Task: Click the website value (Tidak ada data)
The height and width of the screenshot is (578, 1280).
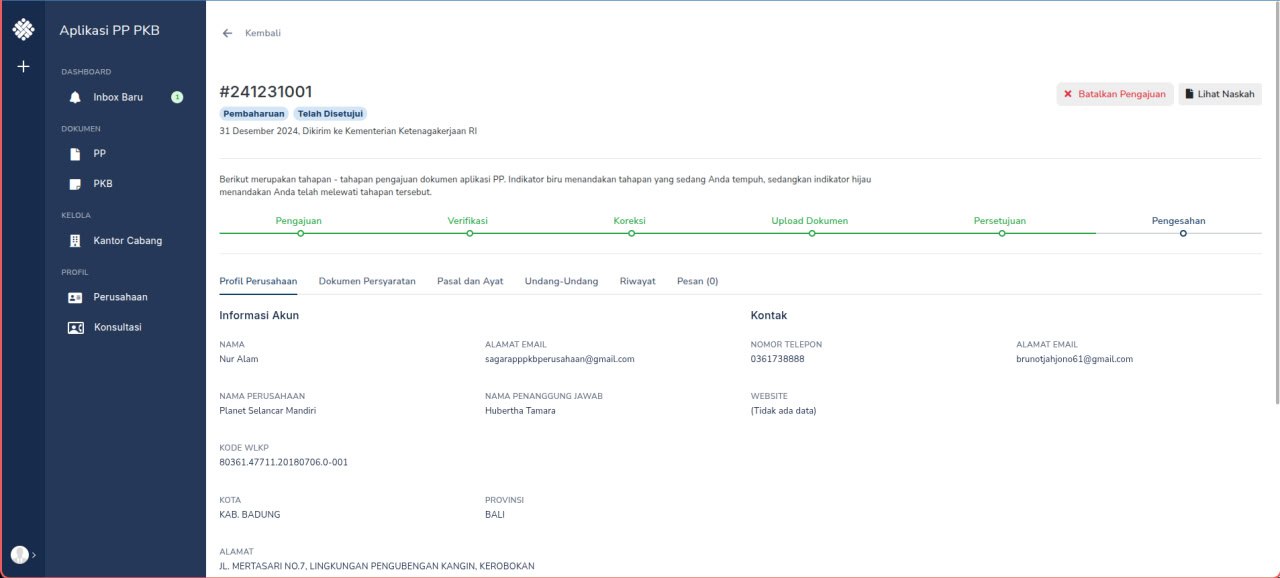Action: coord(783,411)
